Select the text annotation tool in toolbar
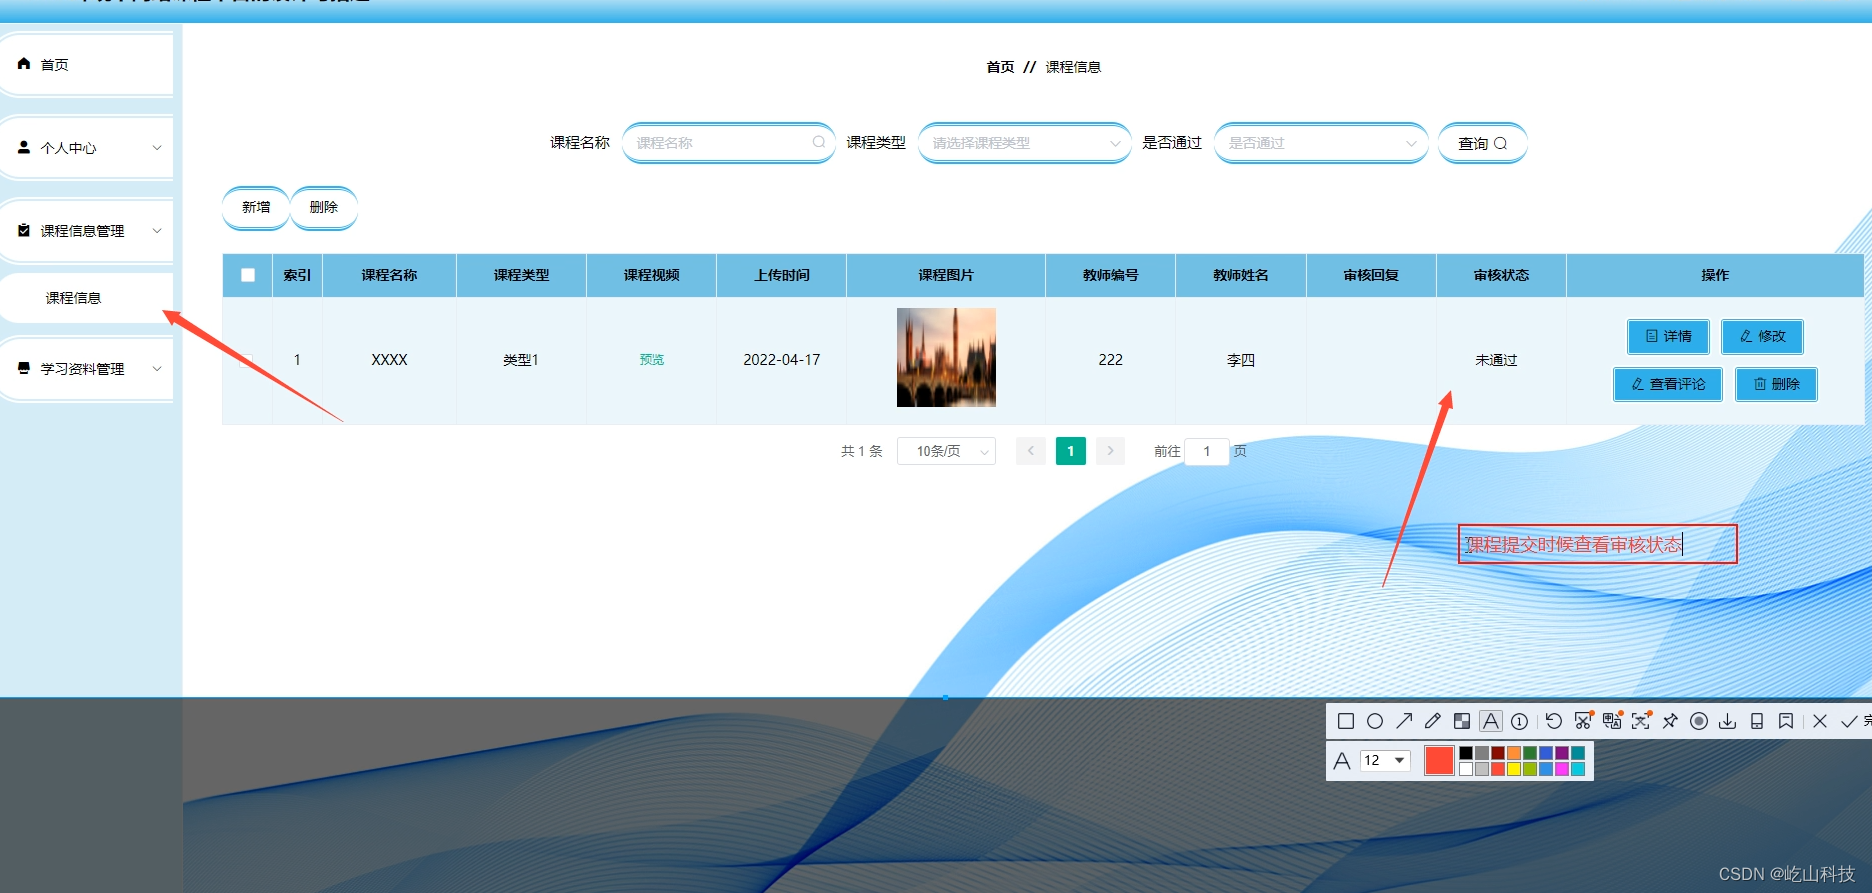The height and width of the screenshot is (893, 1872). tap(1491, 721)
